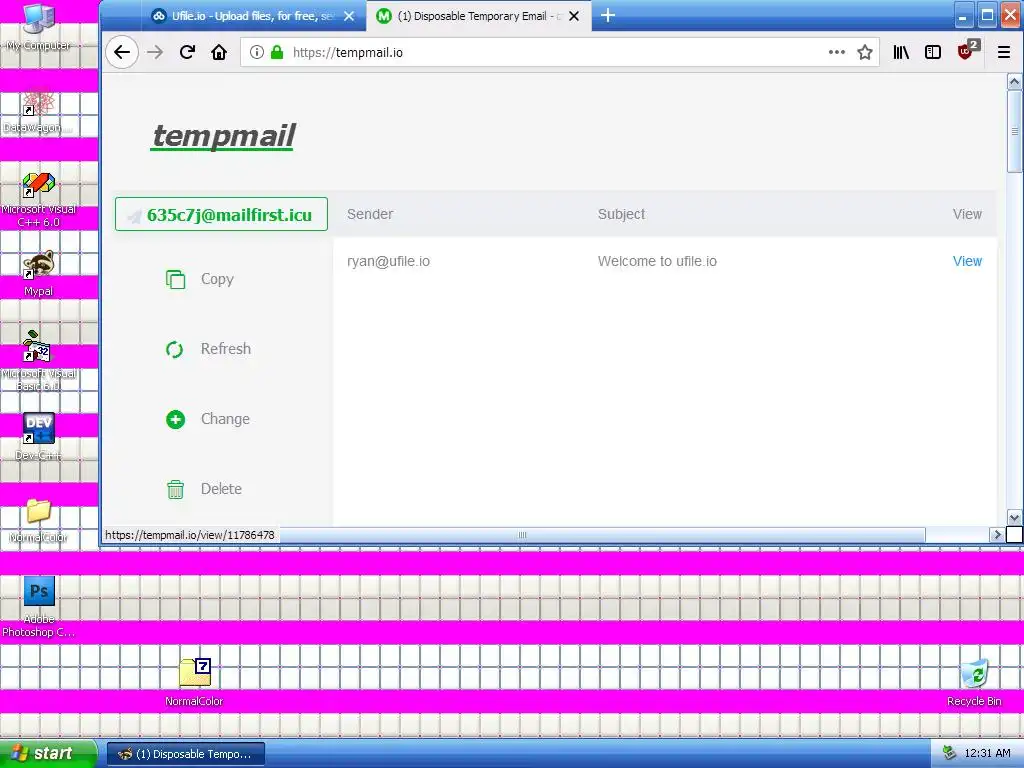Click the 12:31 AM taskbar clock
Image resolution: width=1024 pixels, height=768 pixels.
987,754
